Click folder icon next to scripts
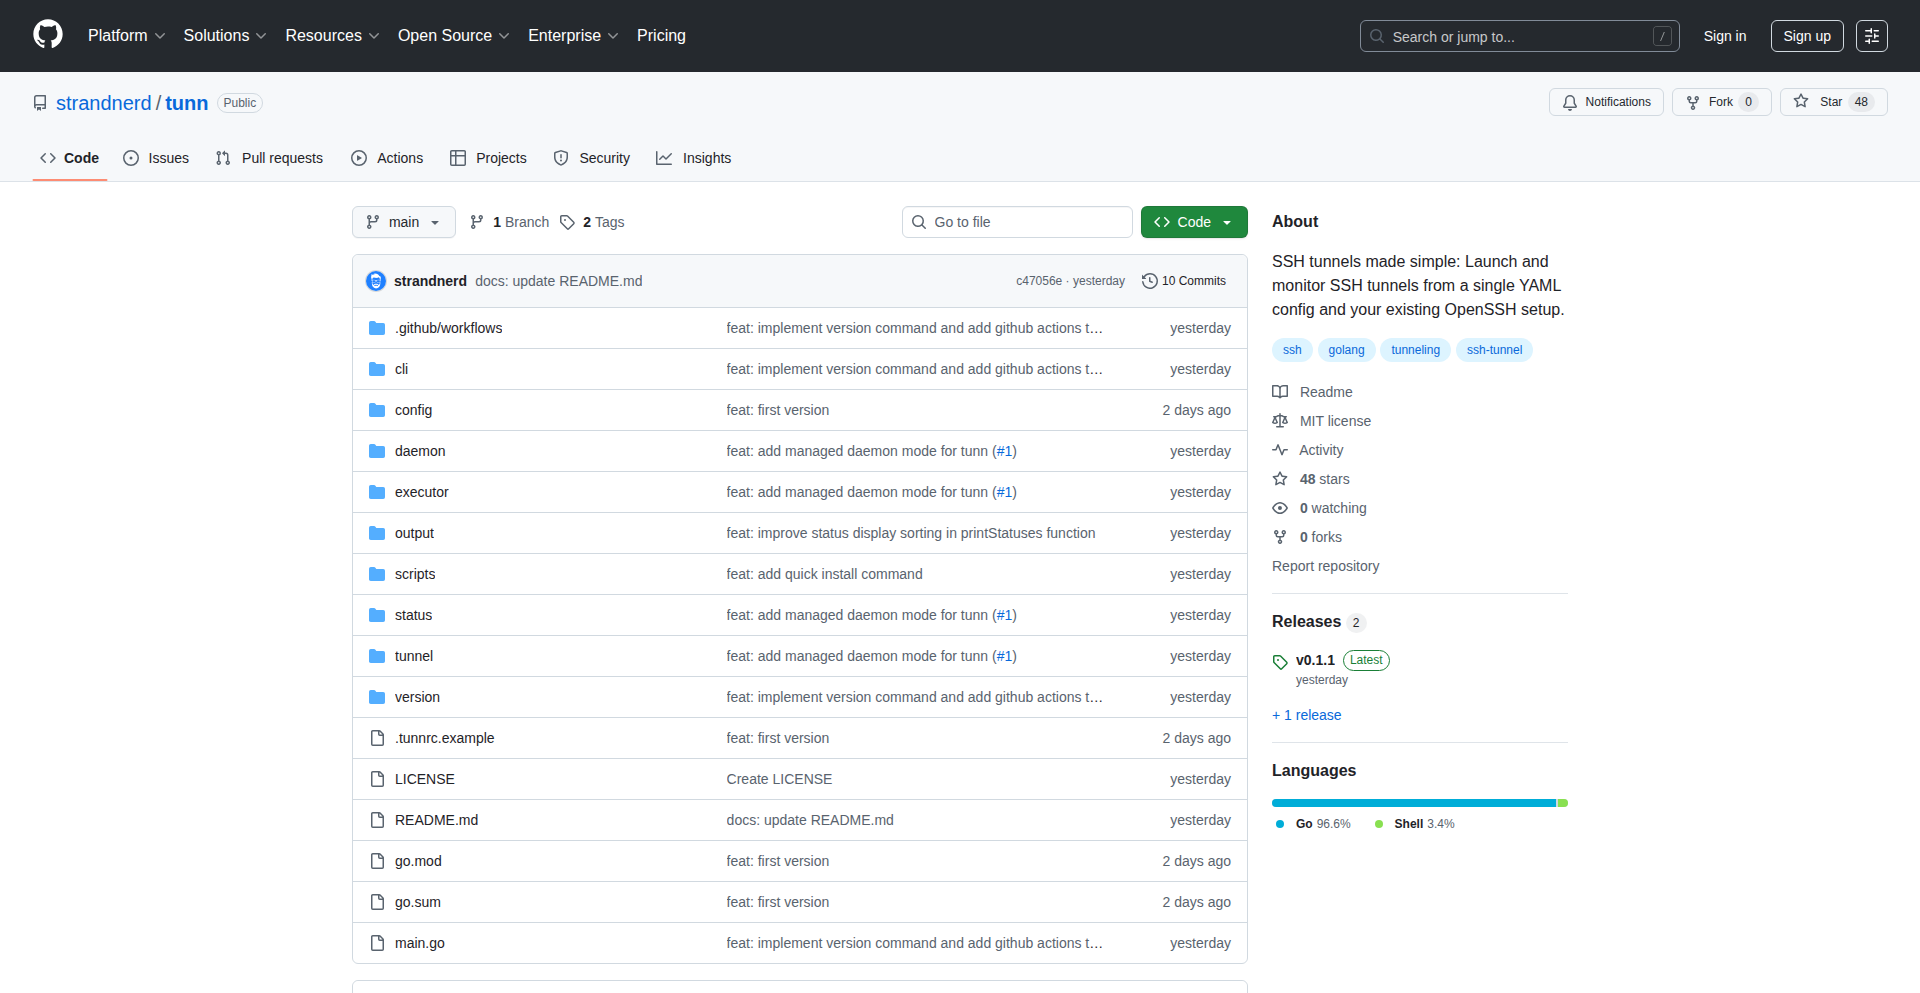 pos(377,574)
